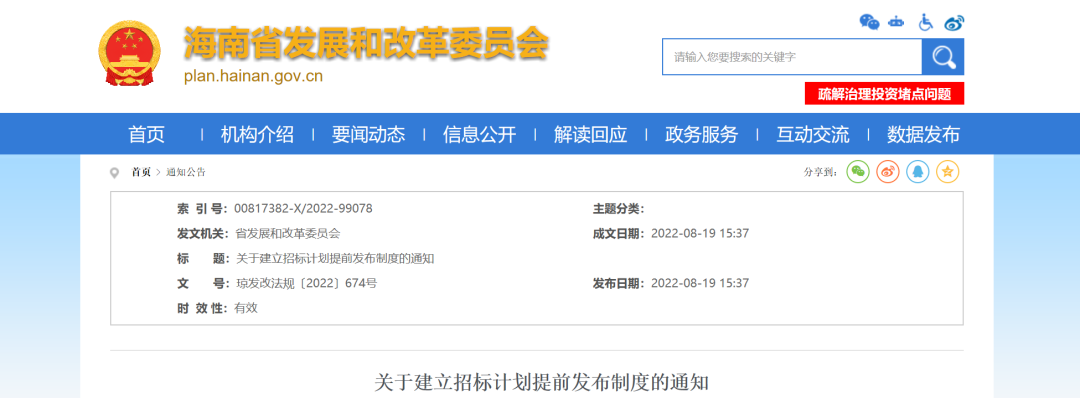
Task: Click the 时效性 label
Action: 202,308
